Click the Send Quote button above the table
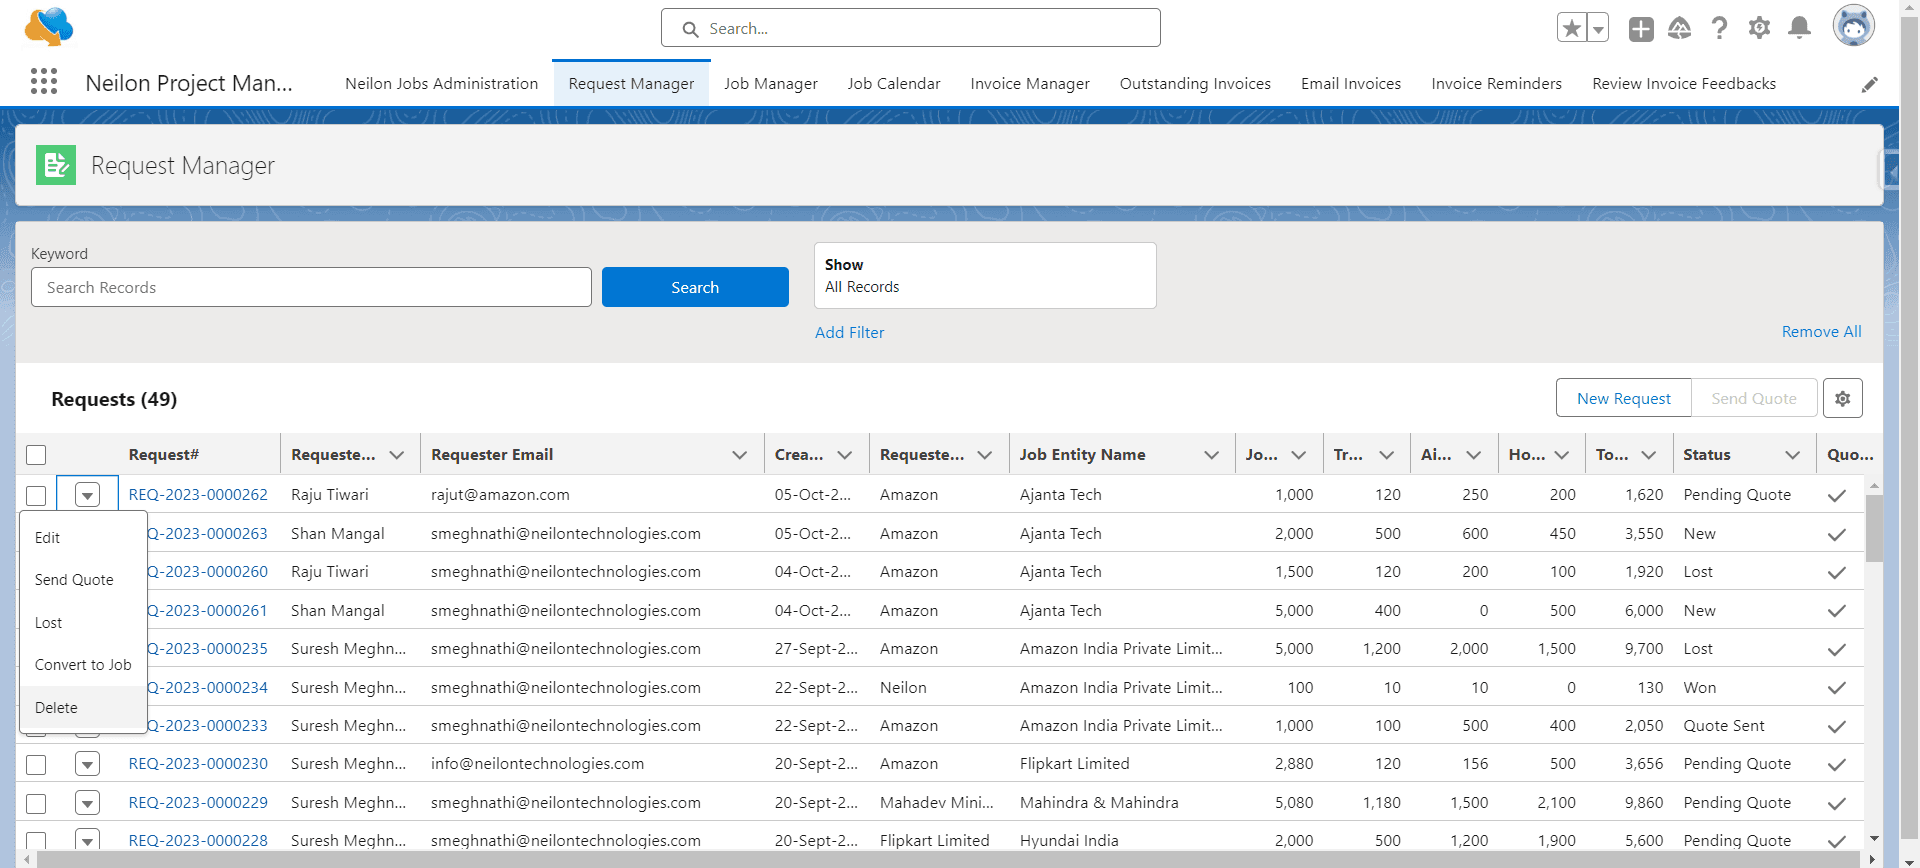Viewport: 1920px width, 868px height. [1753, 398]
